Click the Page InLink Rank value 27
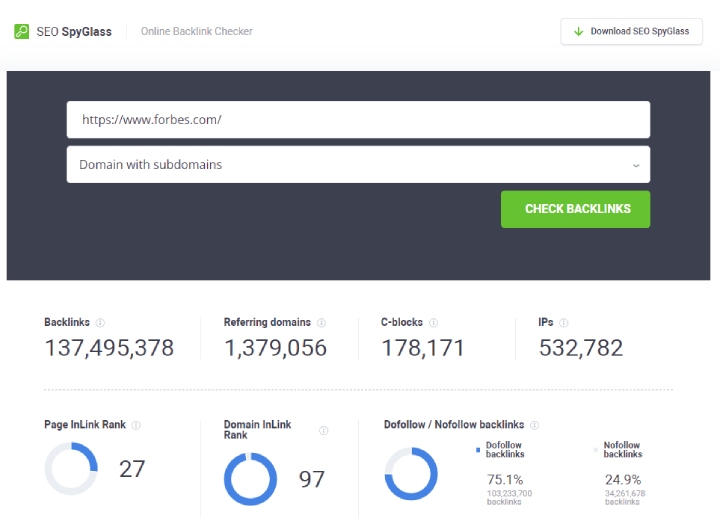 coord(132,469)
